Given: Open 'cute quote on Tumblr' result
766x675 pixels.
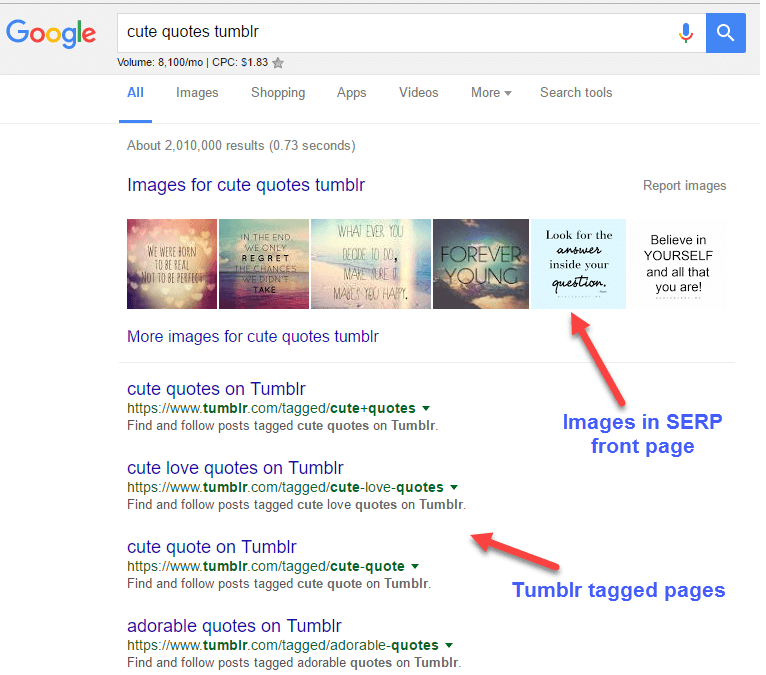Looking at the screenshot, I should (212, 547).
